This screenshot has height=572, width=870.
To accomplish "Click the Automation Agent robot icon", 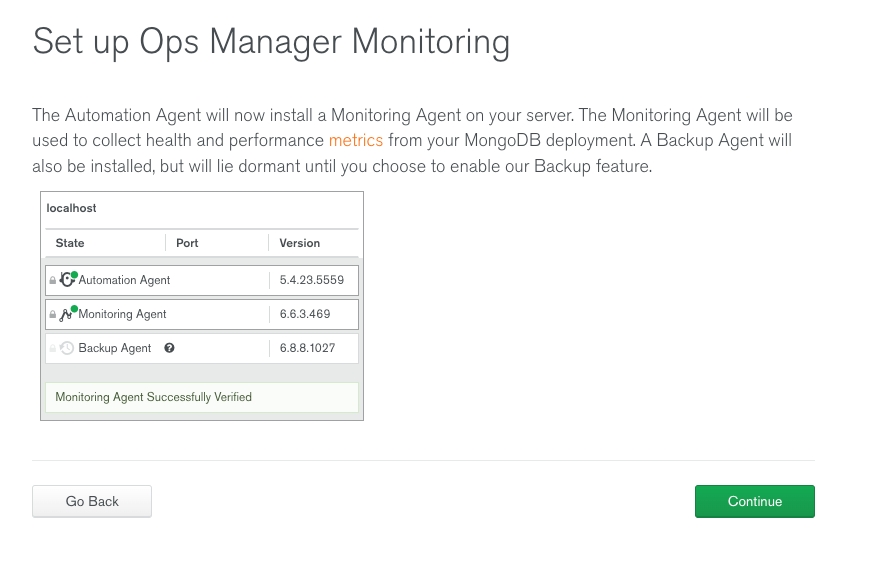I will click(x=67, y=280).
